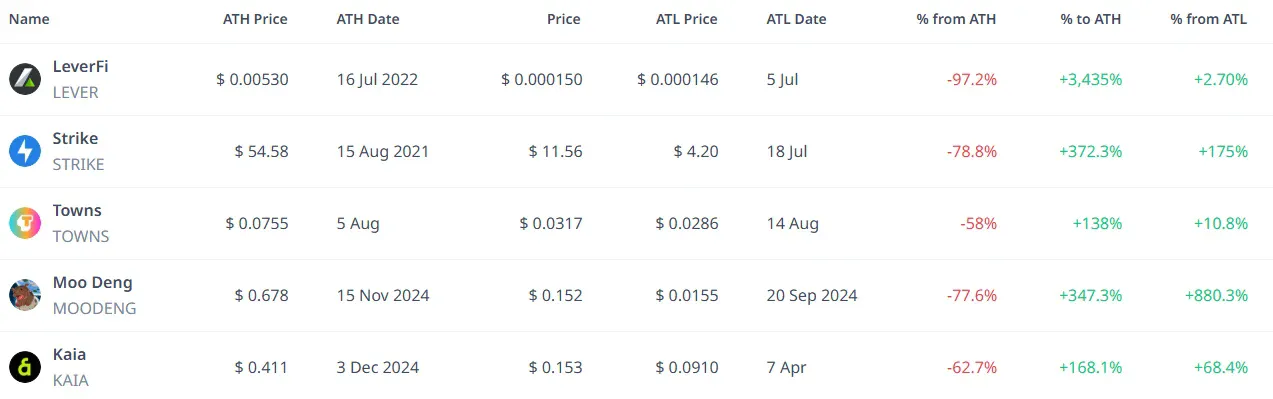Sort by current Price column header
1273x399 pixels.
click(564, 19)
